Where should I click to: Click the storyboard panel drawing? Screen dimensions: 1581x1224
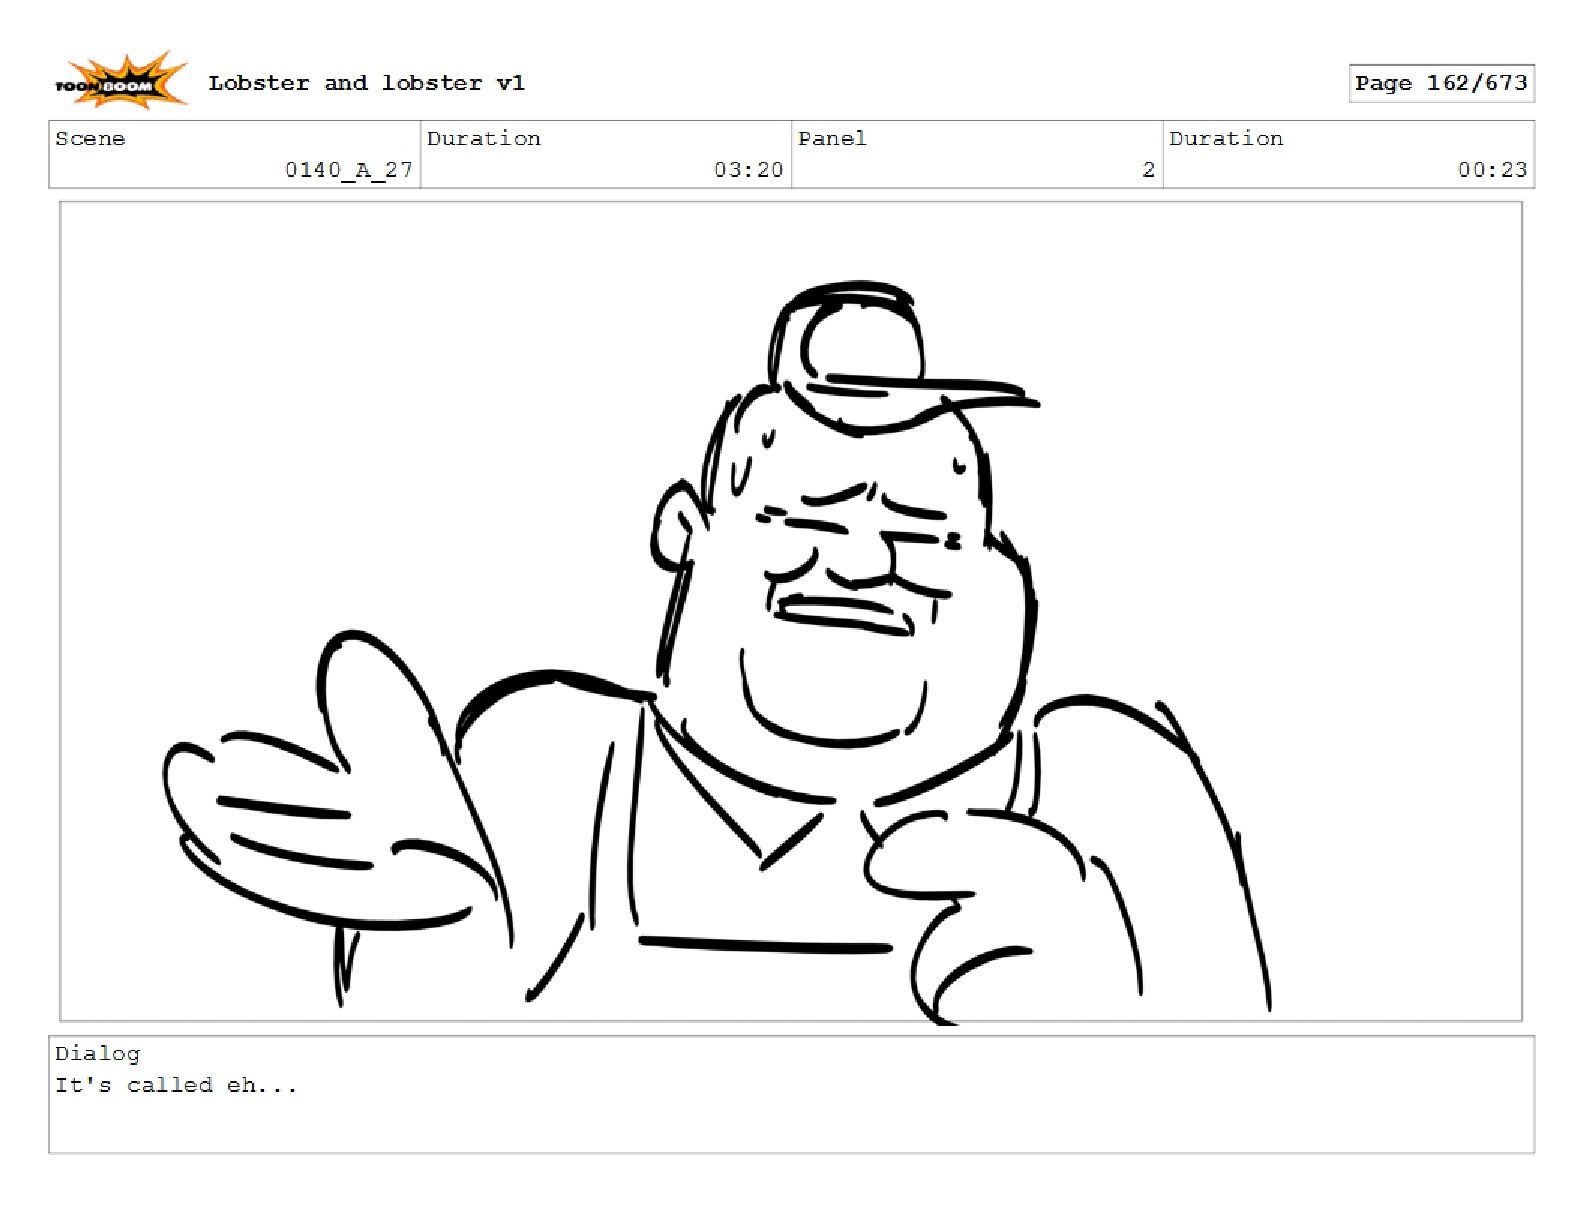(x=791, y=611)
